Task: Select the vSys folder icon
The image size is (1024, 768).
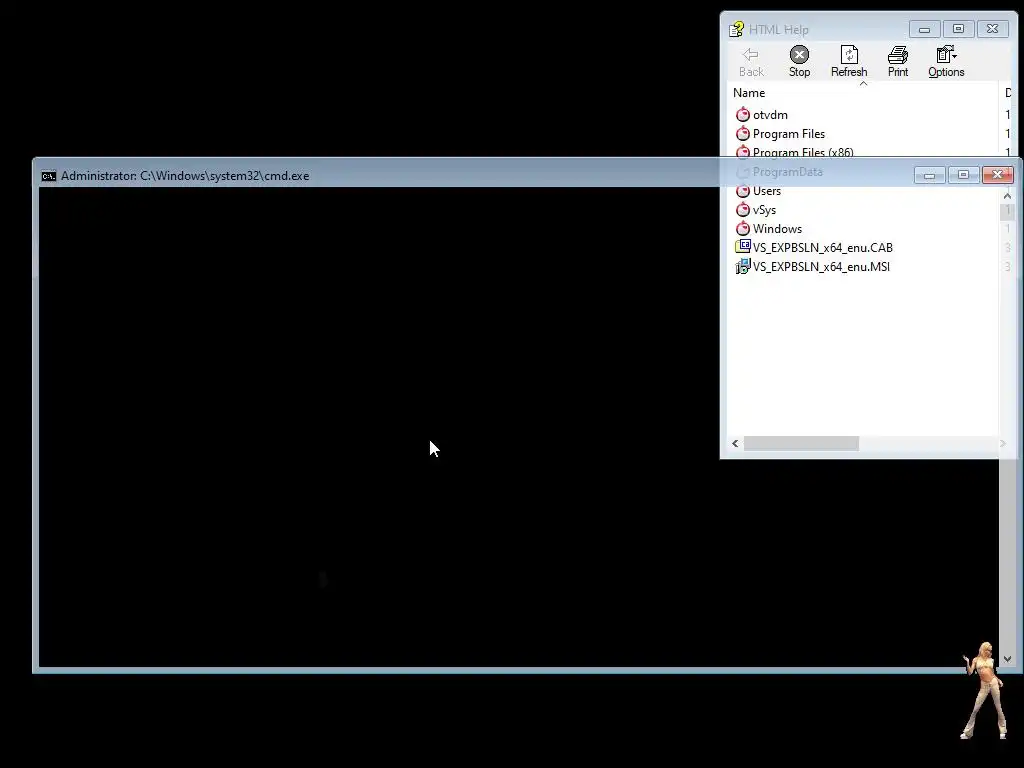Action: click(743, 210)
